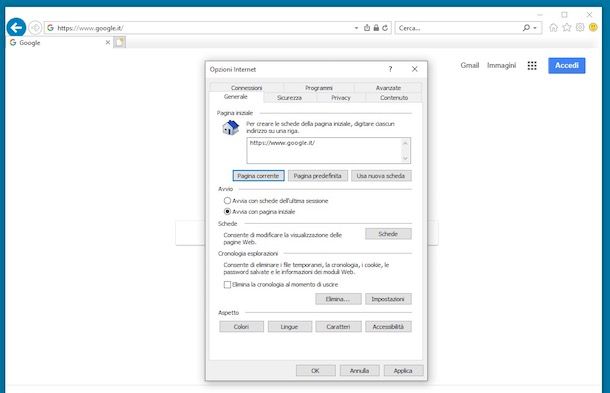Click the browser address bar URL

(x=90, y=28)
